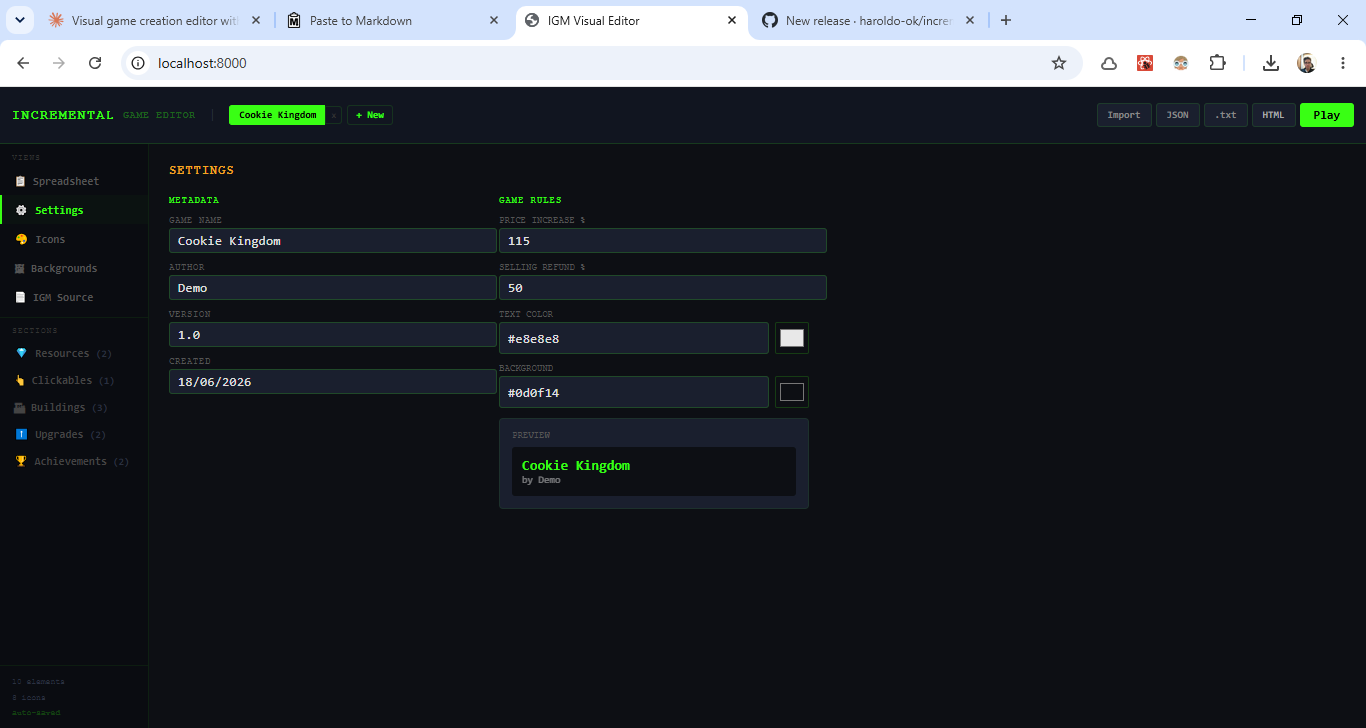Click the '10 elements' status text
This screenshot has width=1366, height=728.
38,681
